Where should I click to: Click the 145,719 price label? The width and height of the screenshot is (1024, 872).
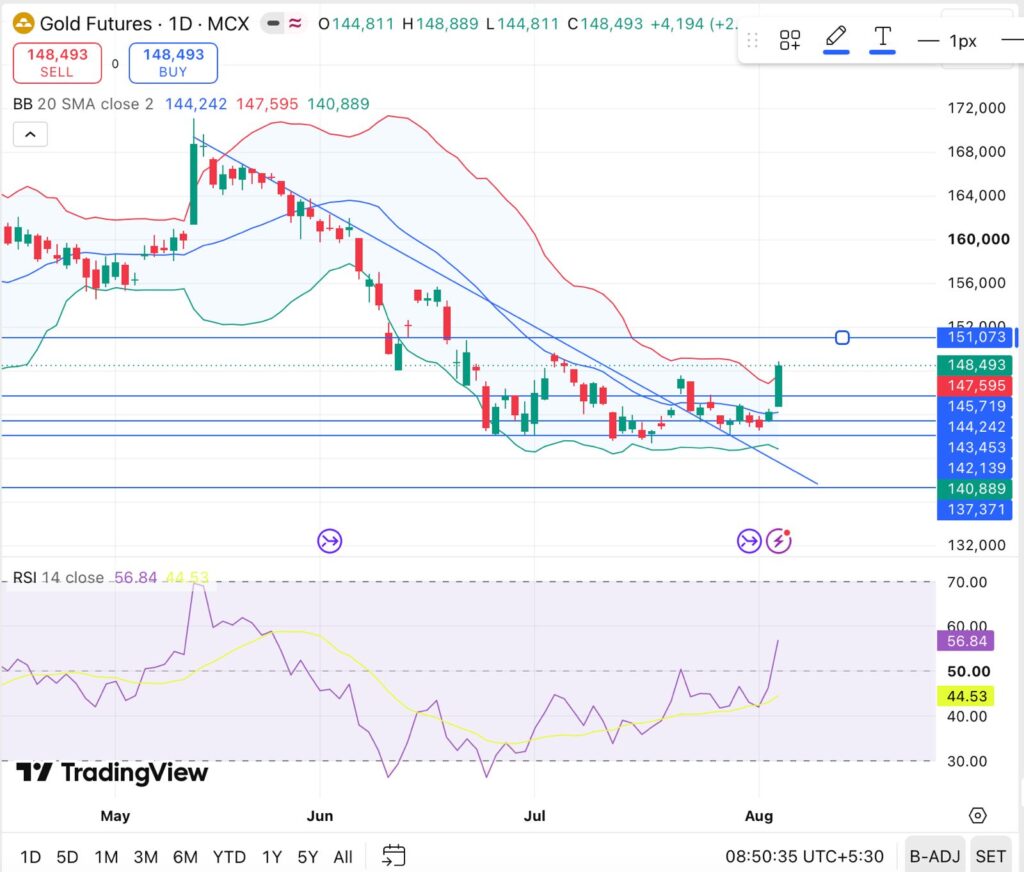pos(976,406)
